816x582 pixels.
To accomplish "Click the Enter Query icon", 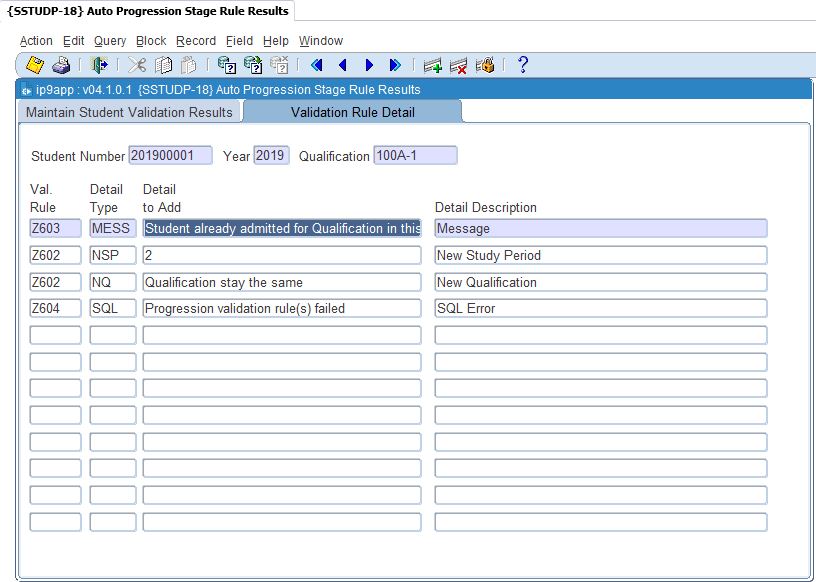I will (x=227, y=65).
